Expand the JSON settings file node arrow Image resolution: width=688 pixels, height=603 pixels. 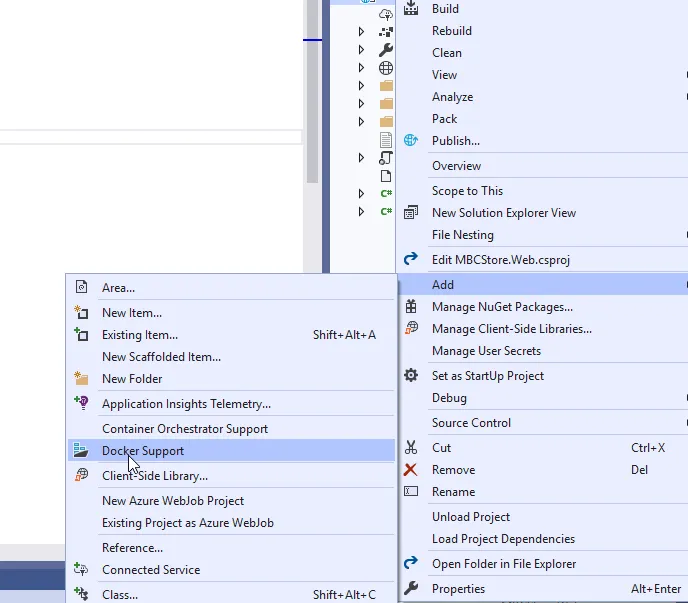pyautogui.click(x=361, y=158)
